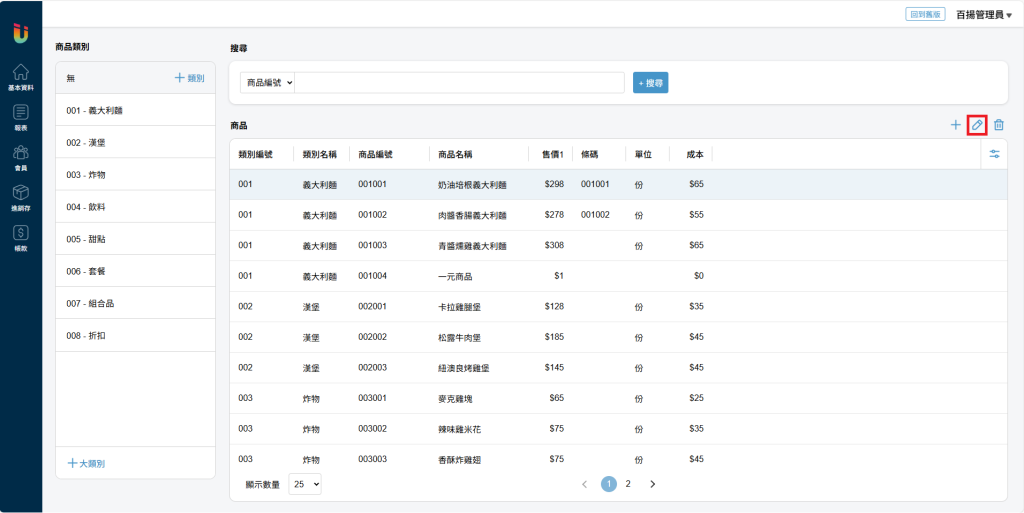Click the search text input
1024x513 pixels.
click(x=460, y=83)
